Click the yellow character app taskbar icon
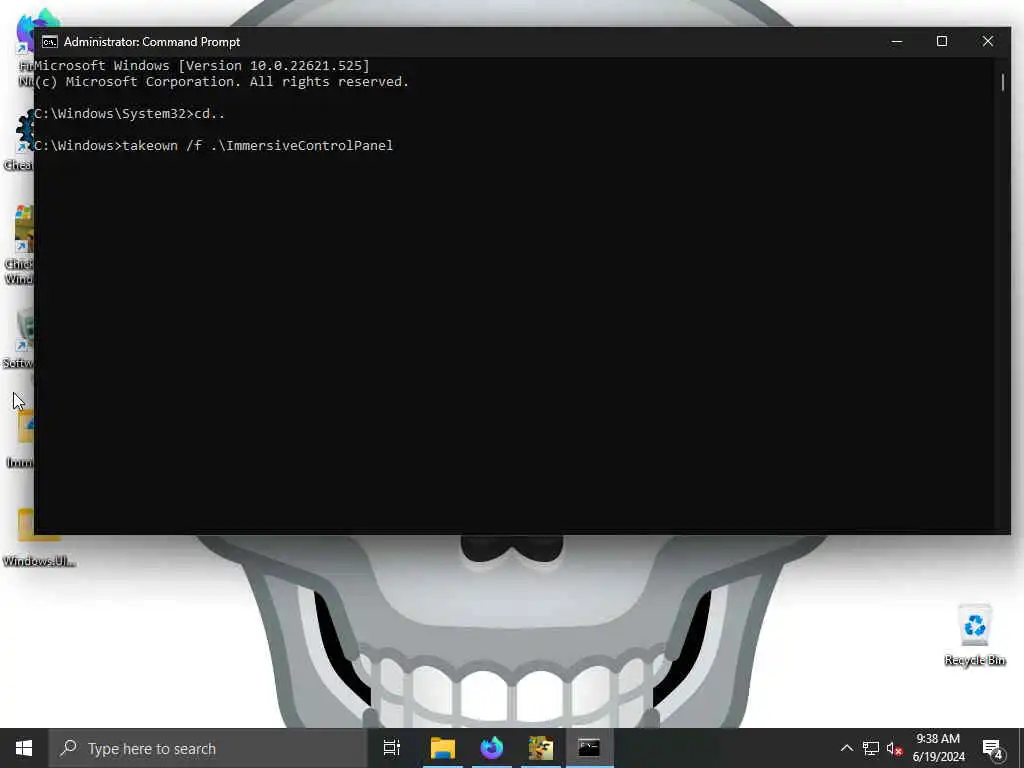1024x768 pixels. tap(541, 748)
